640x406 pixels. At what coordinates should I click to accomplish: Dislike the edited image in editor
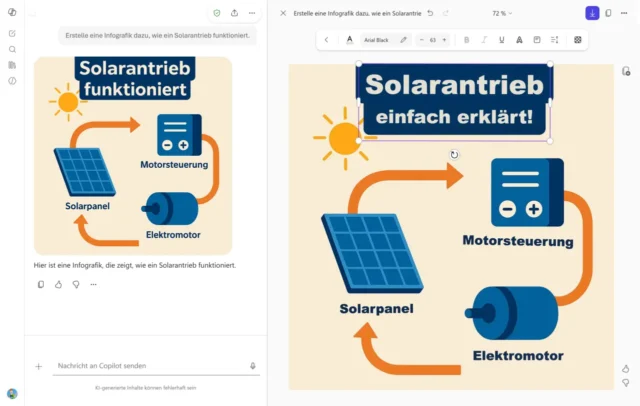[625, 383]
